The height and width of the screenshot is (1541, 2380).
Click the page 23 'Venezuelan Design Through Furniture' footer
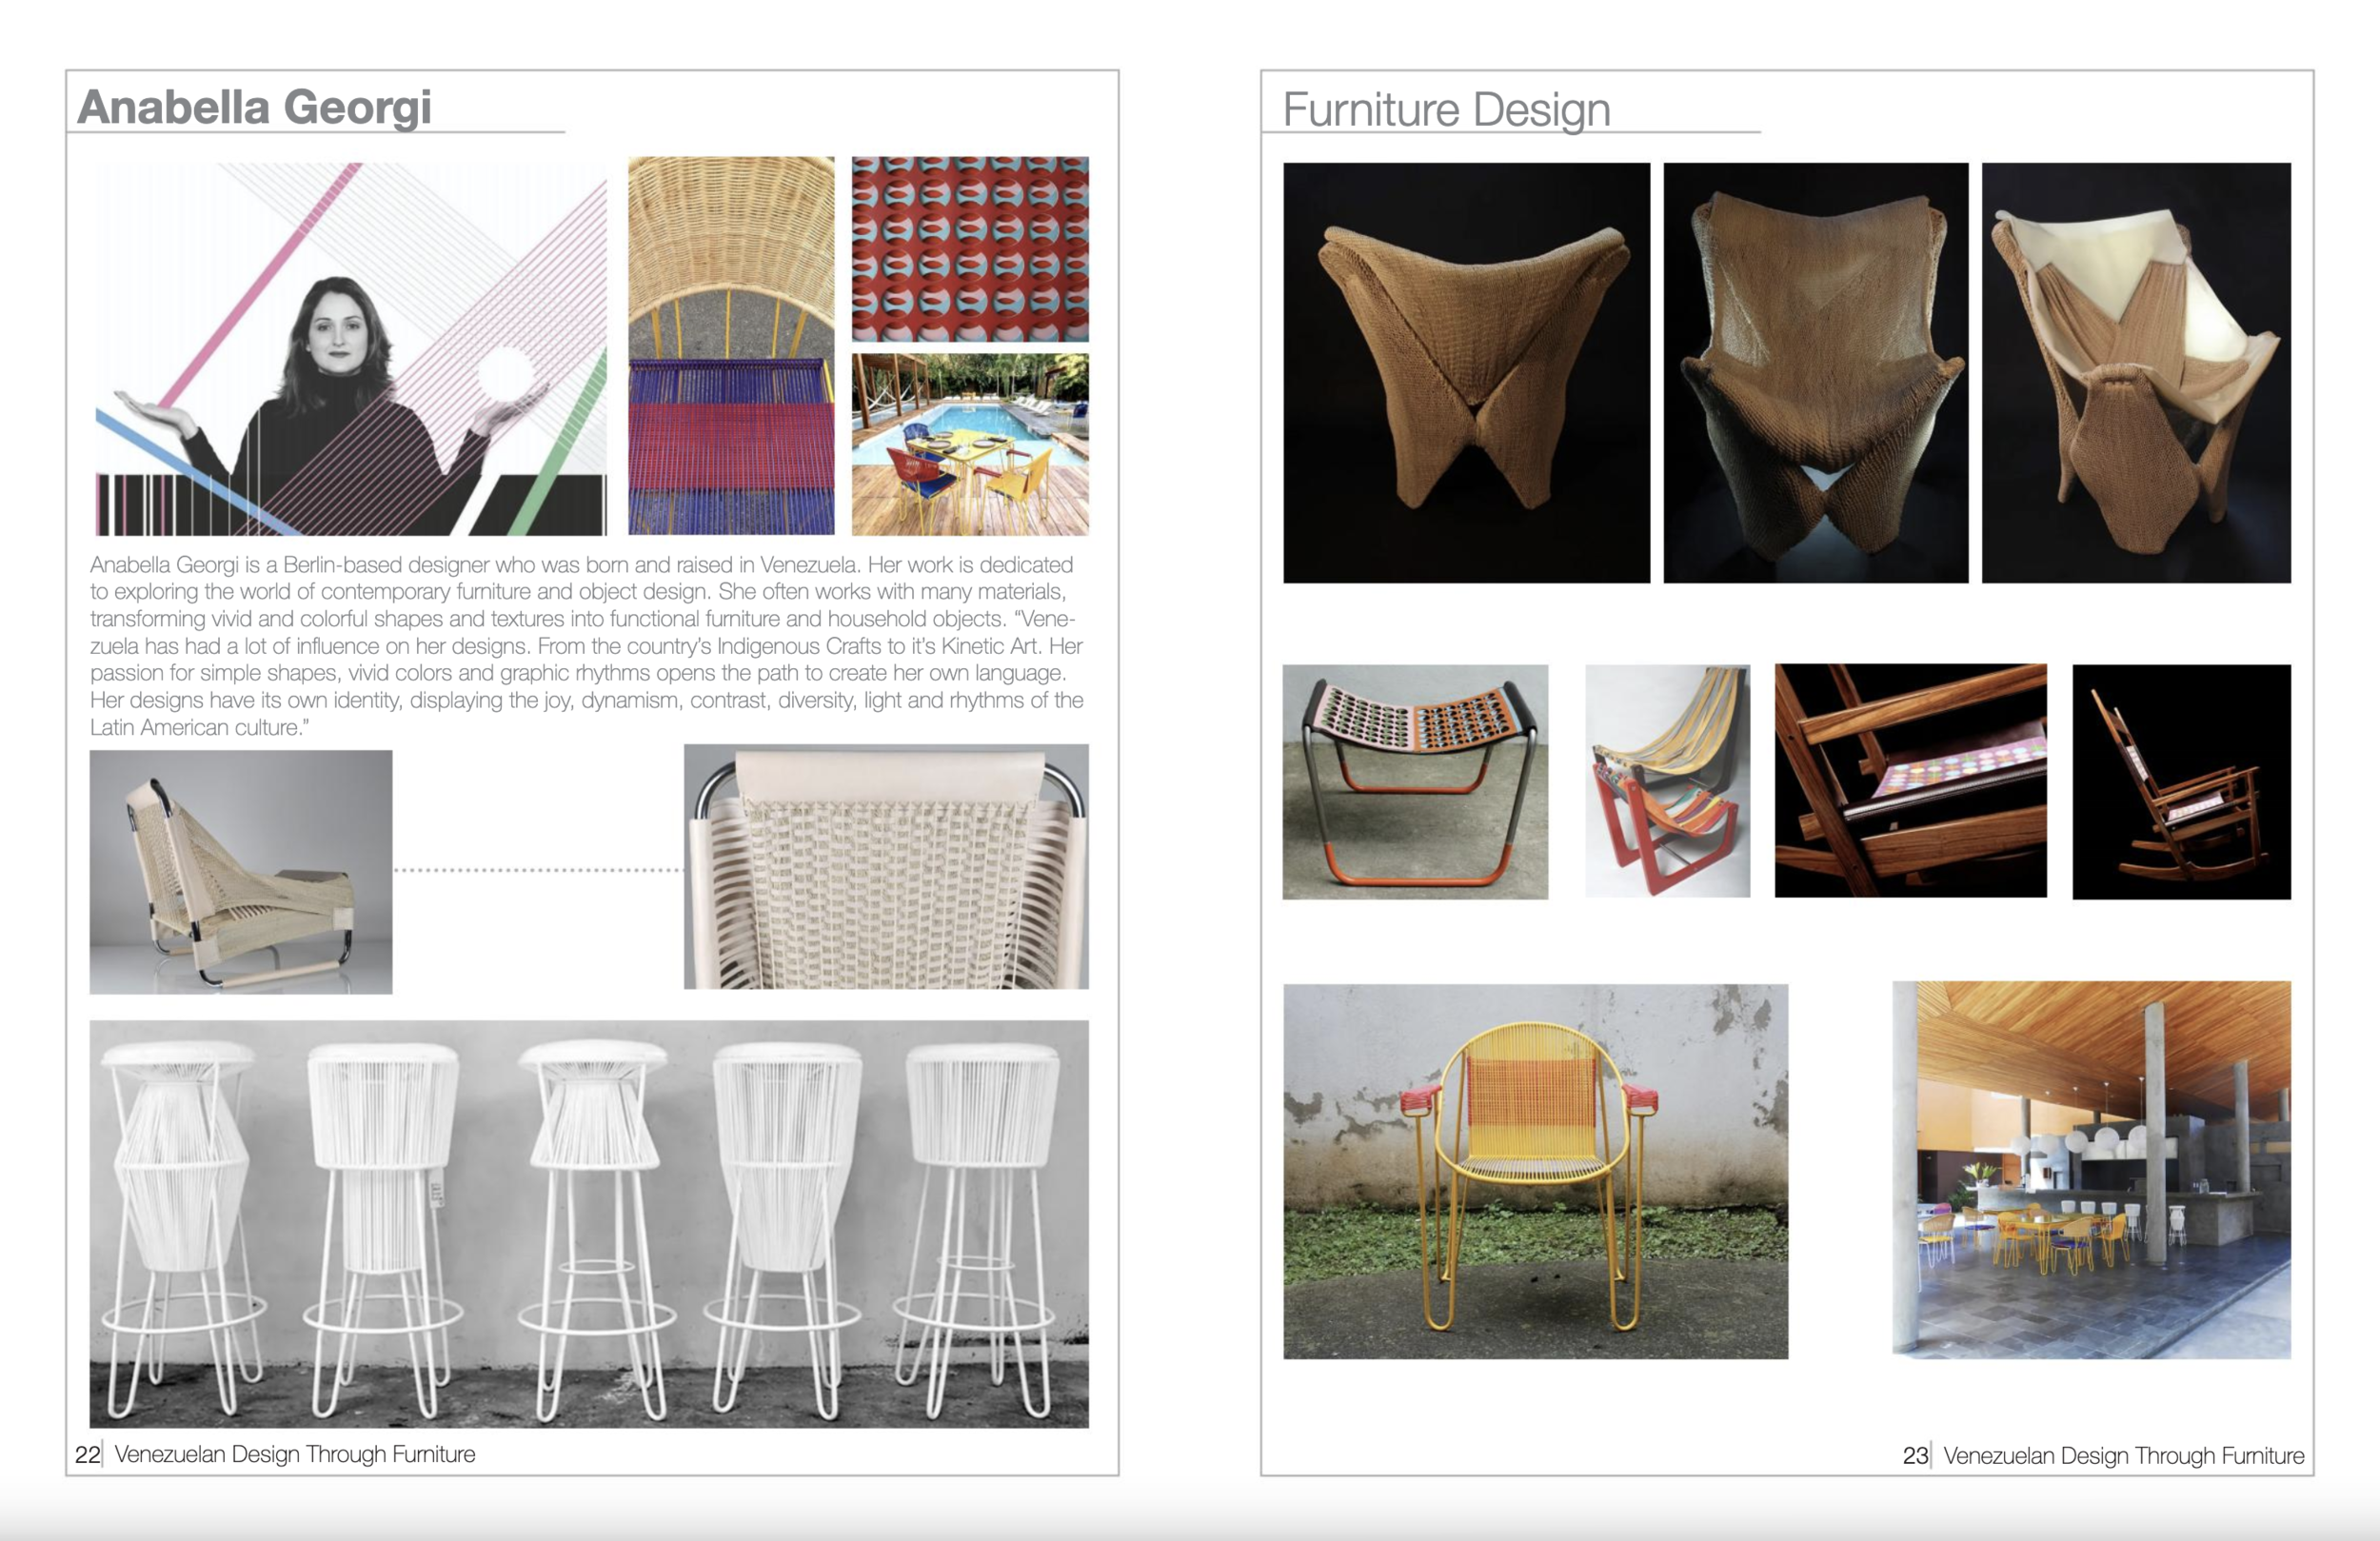click(2123, 1455)
